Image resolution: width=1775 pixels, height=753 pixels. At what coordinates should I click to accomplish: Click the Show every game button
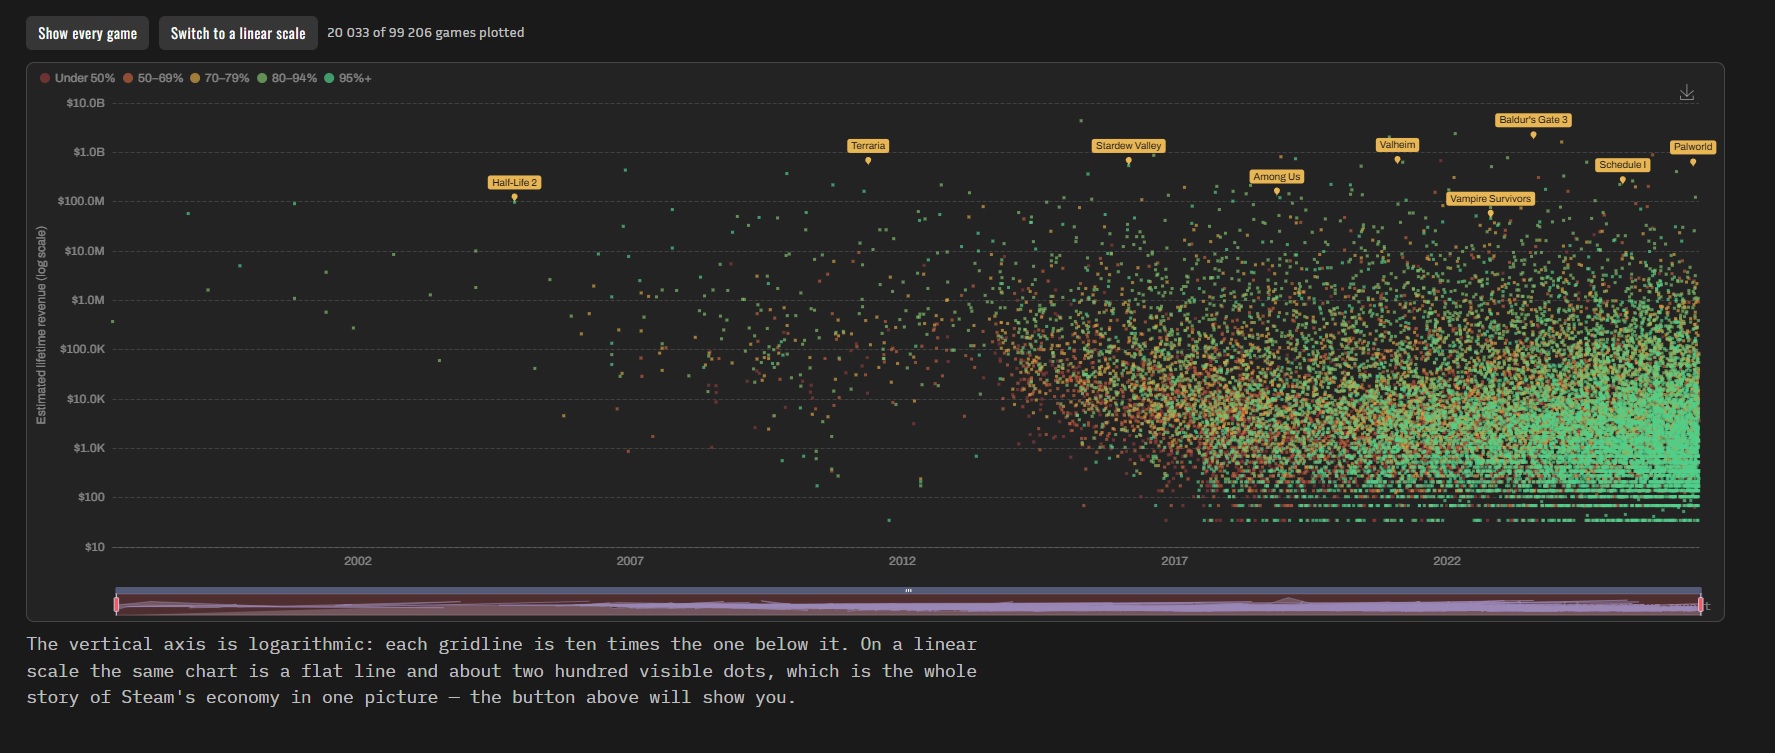tap(88, 33)
